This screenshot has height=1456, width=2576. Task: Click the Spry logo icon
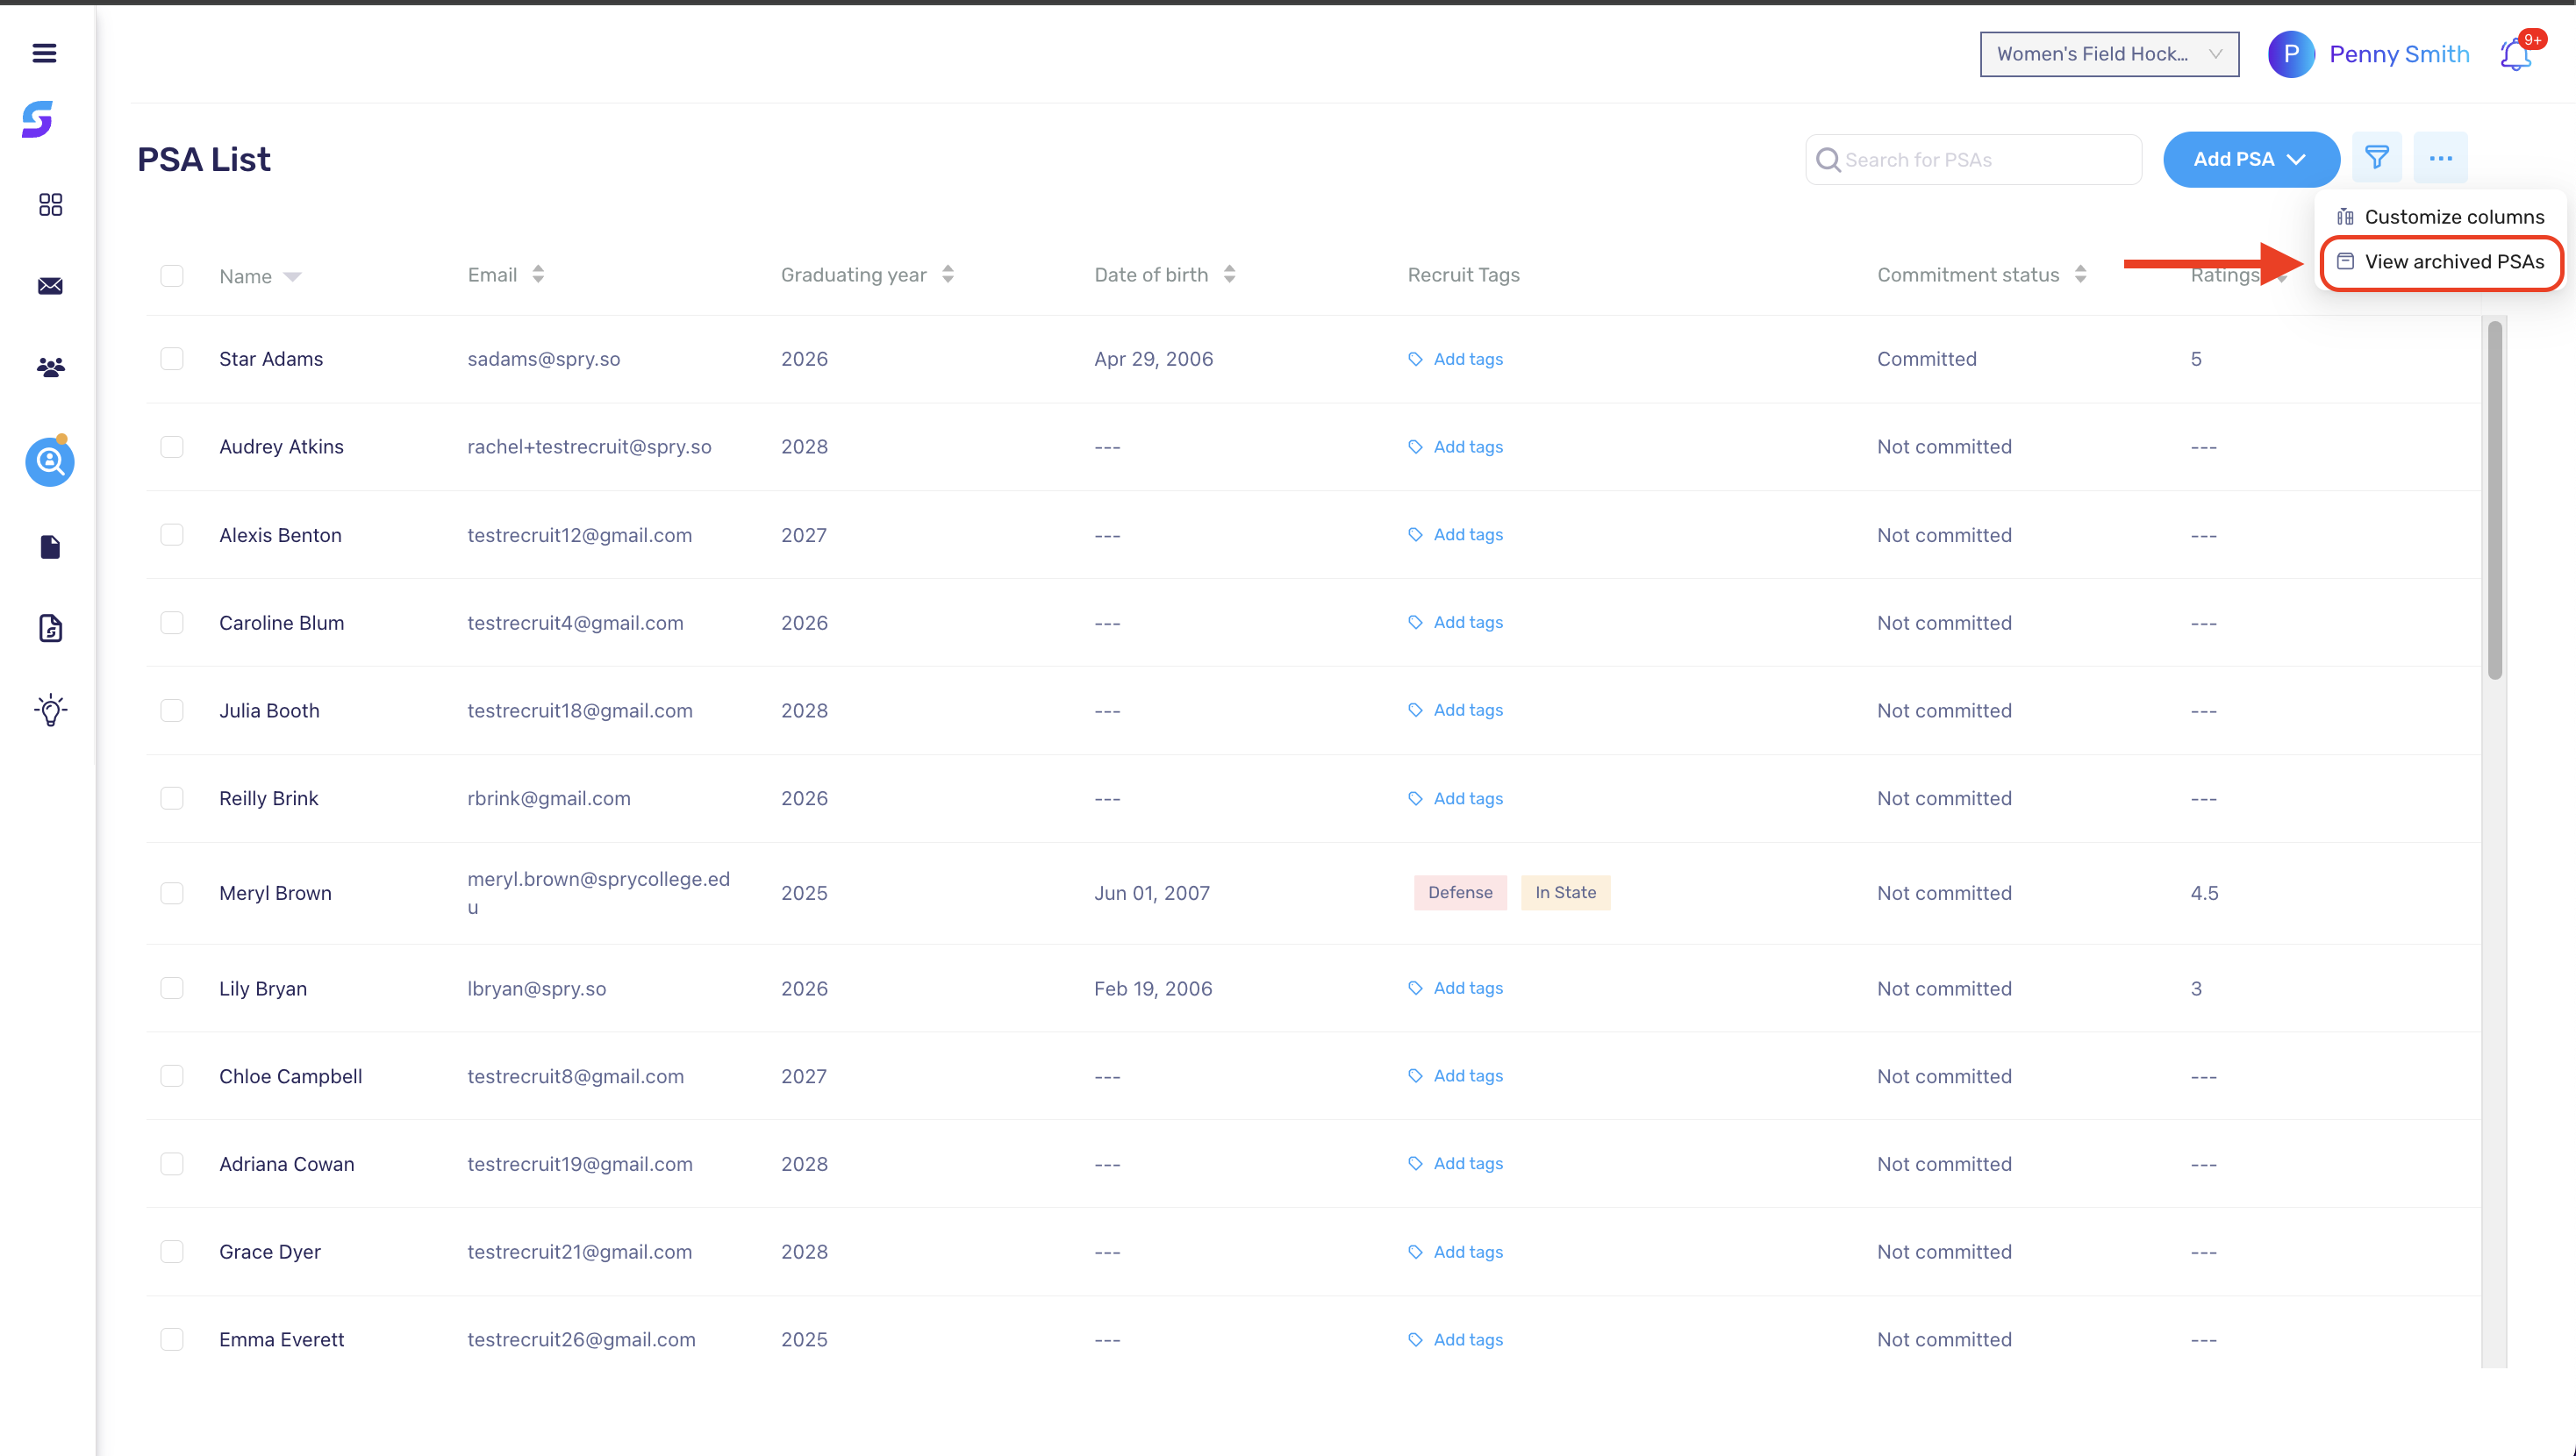37,119
